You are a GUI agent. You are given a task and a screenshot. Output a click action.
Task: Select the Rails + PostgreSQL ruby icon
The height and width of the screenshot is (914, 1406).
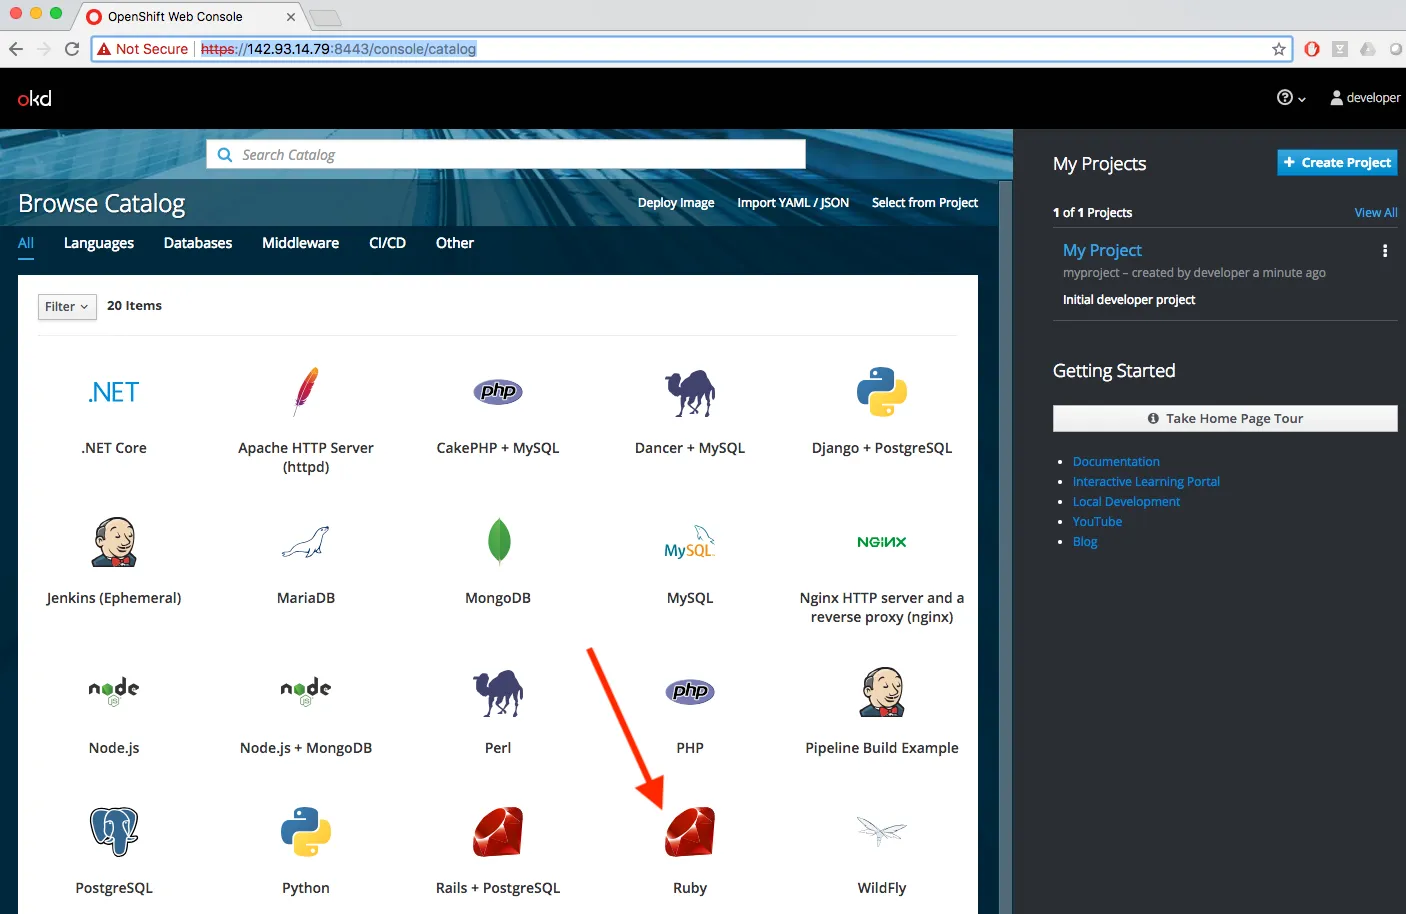pos(498,832)
